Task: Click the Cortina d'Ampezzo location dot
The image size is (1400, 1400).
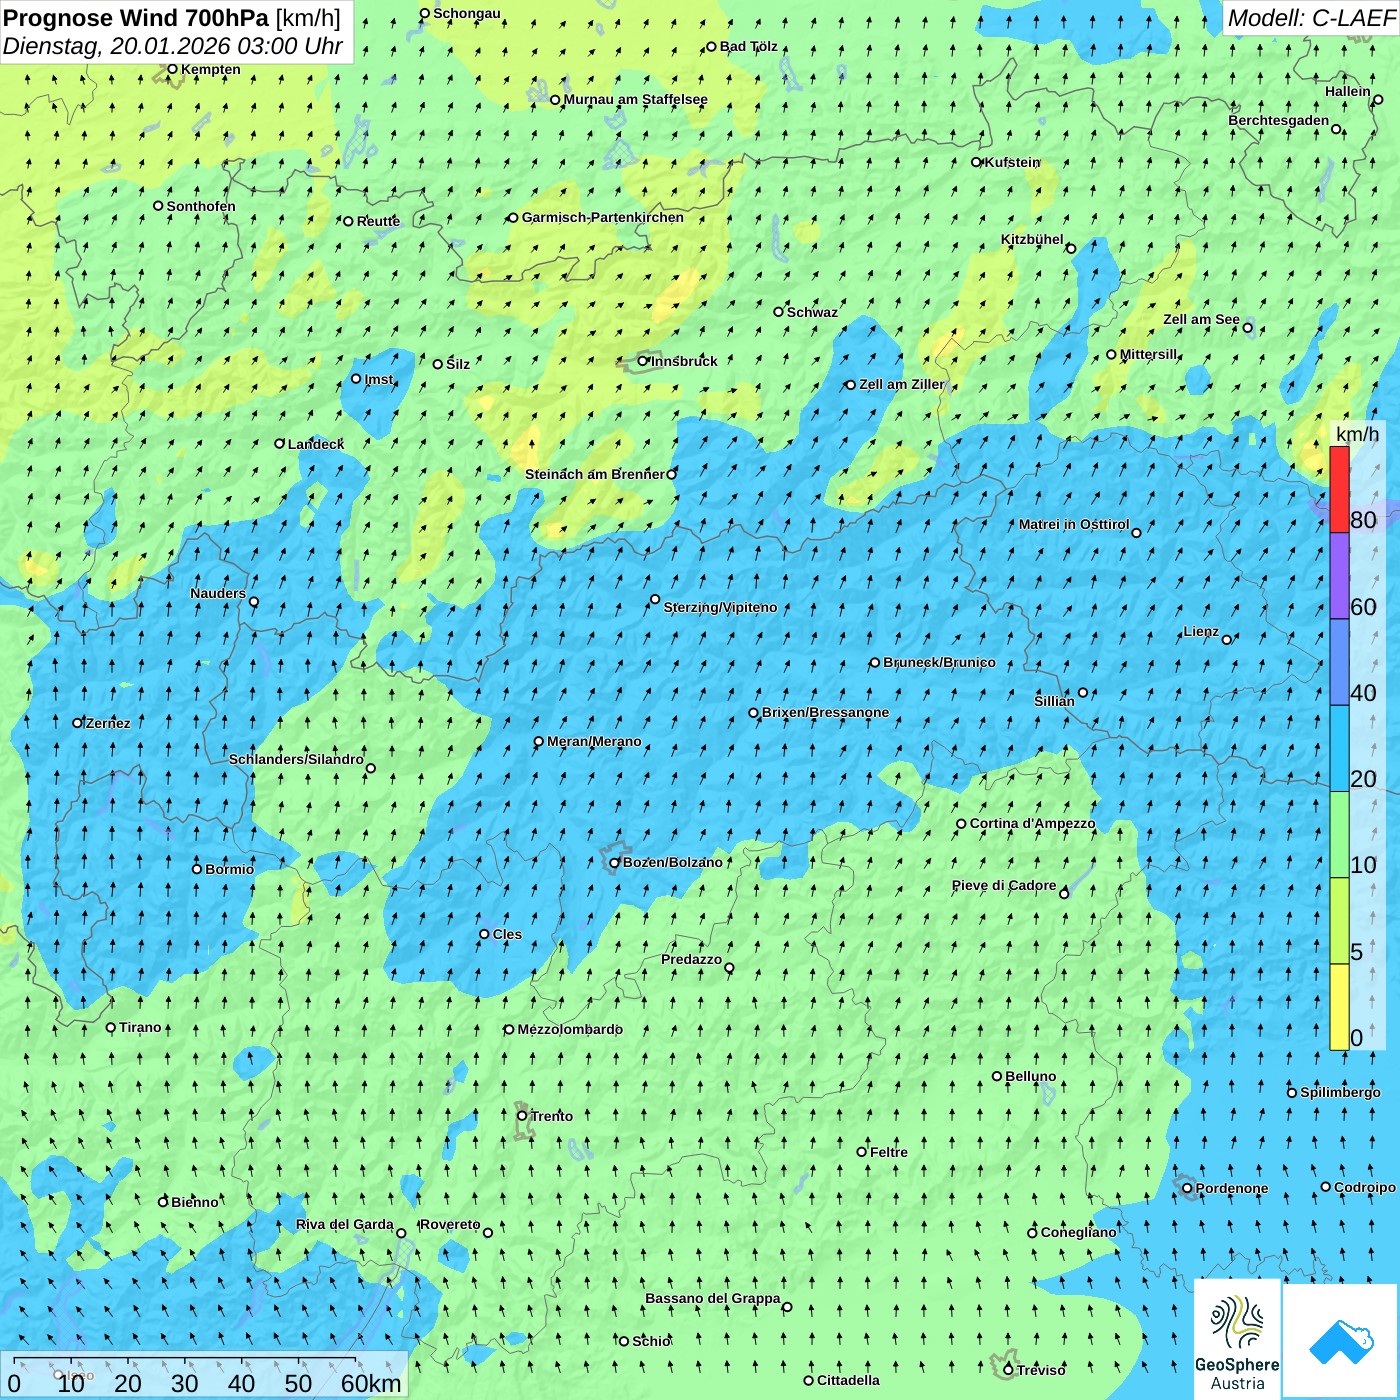Action: click(962, 825)
